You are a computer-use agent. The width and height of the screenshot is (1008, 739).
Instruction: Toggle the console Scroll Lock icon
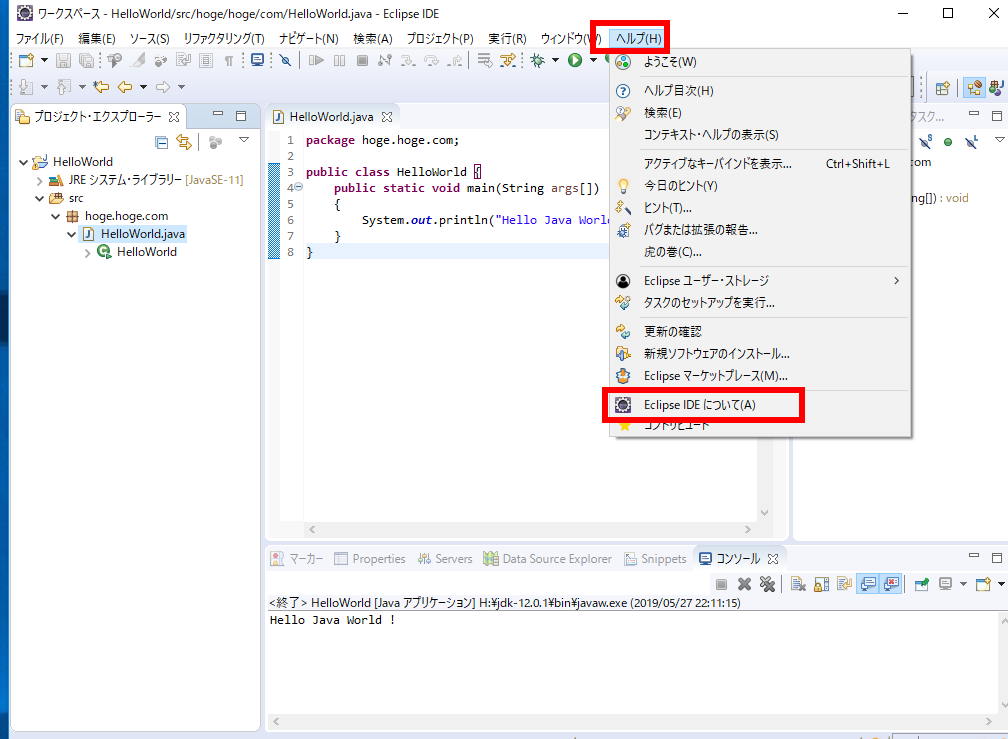click(x=822, y=584)
